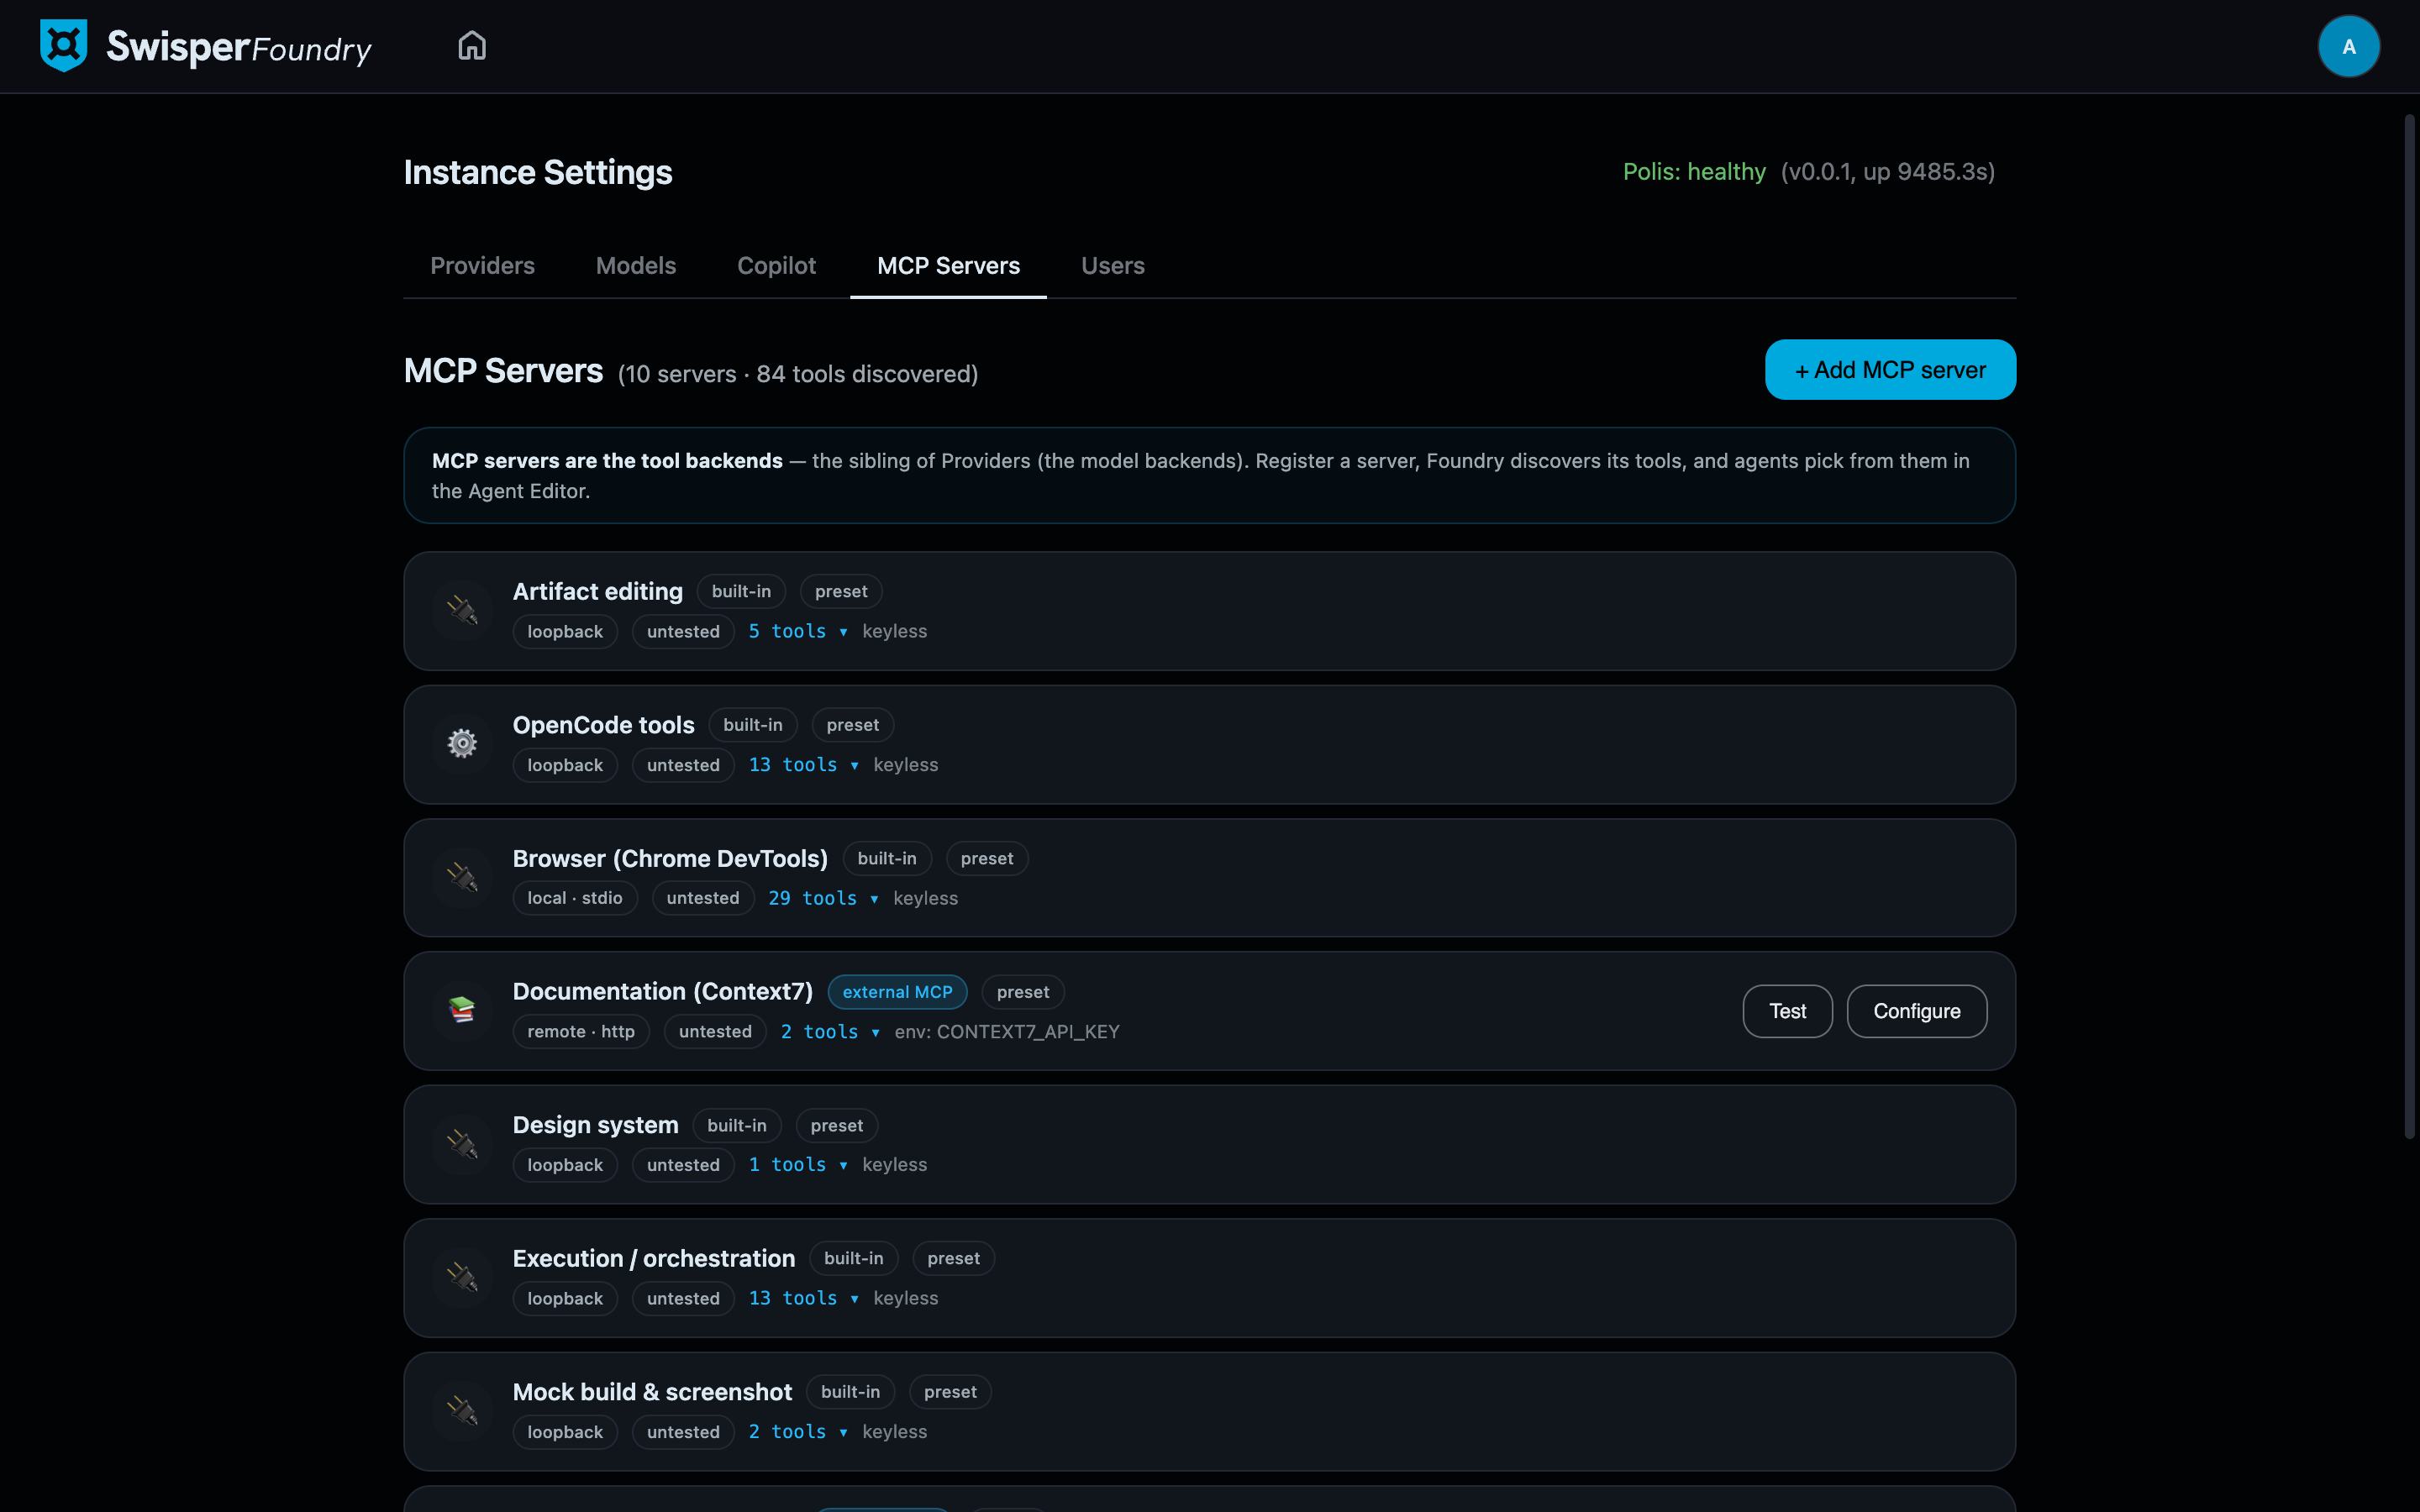
Task: Click 'Mock build & screenshot' server name
Action: (652, 1392)
